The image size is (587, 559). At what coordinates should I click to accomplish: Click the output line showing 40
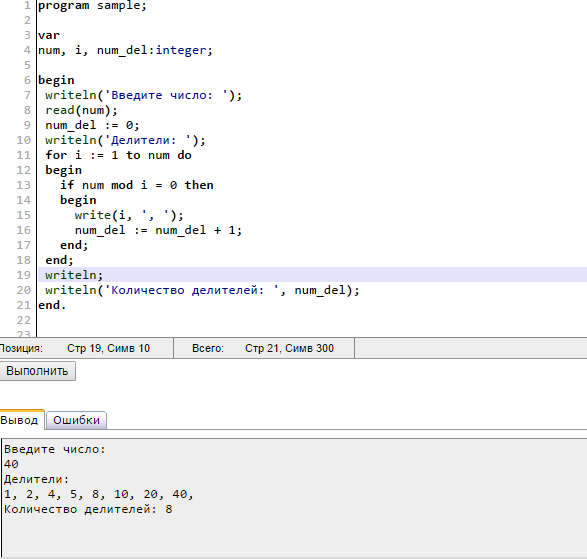coord(11,464)
